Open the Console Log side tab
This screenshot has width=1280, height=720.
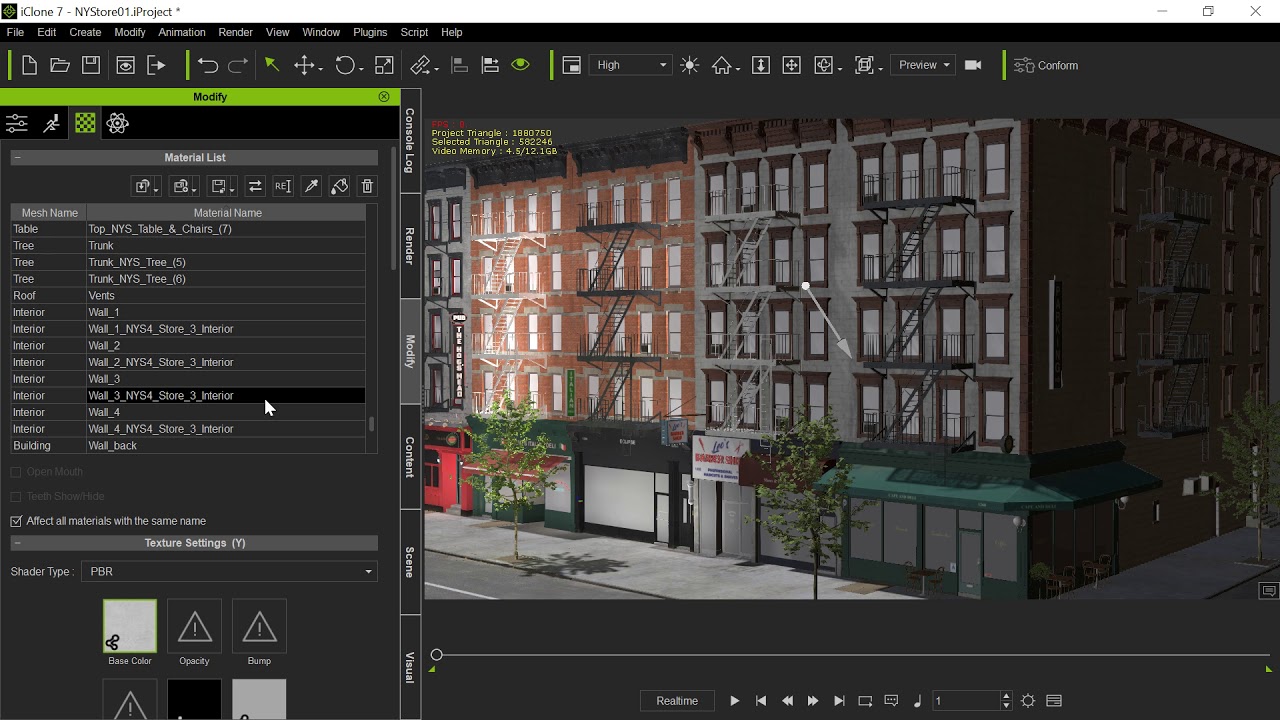(x=410, y=141)
